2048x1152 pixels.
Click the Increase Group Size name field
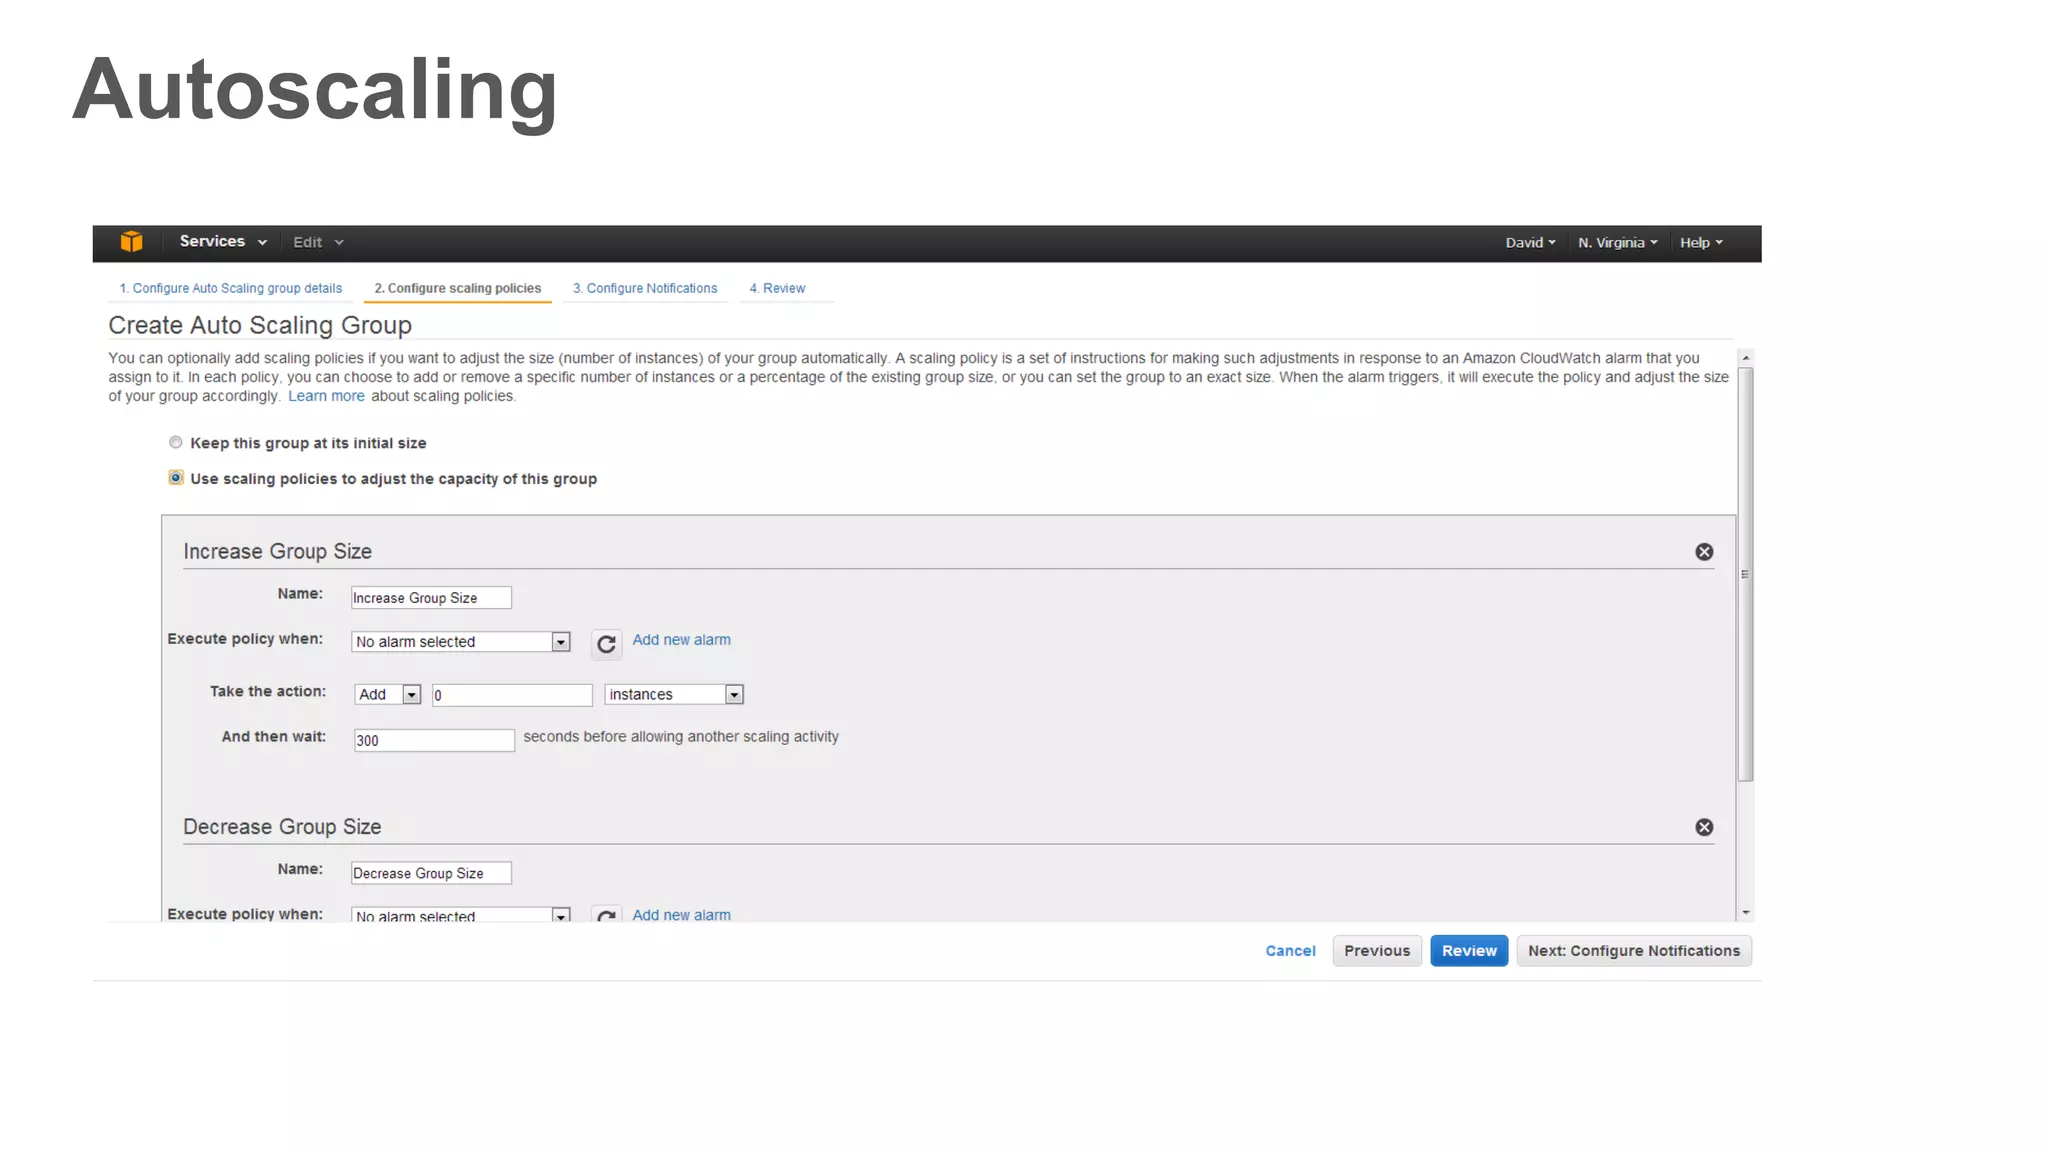[431, 598]
